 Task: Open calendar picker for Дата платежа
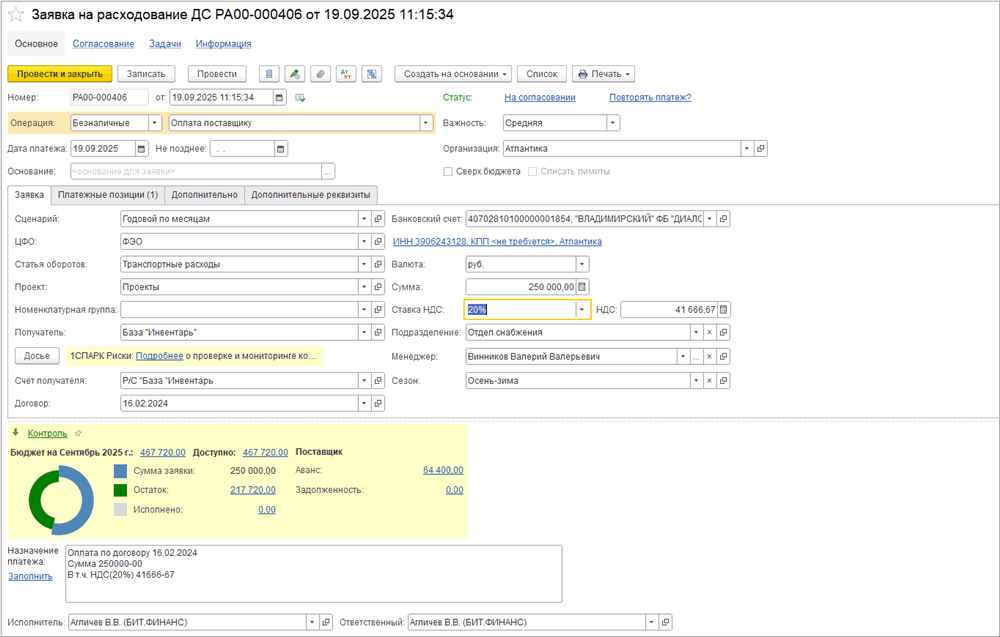pyautogui.click(x=142, y=149)
